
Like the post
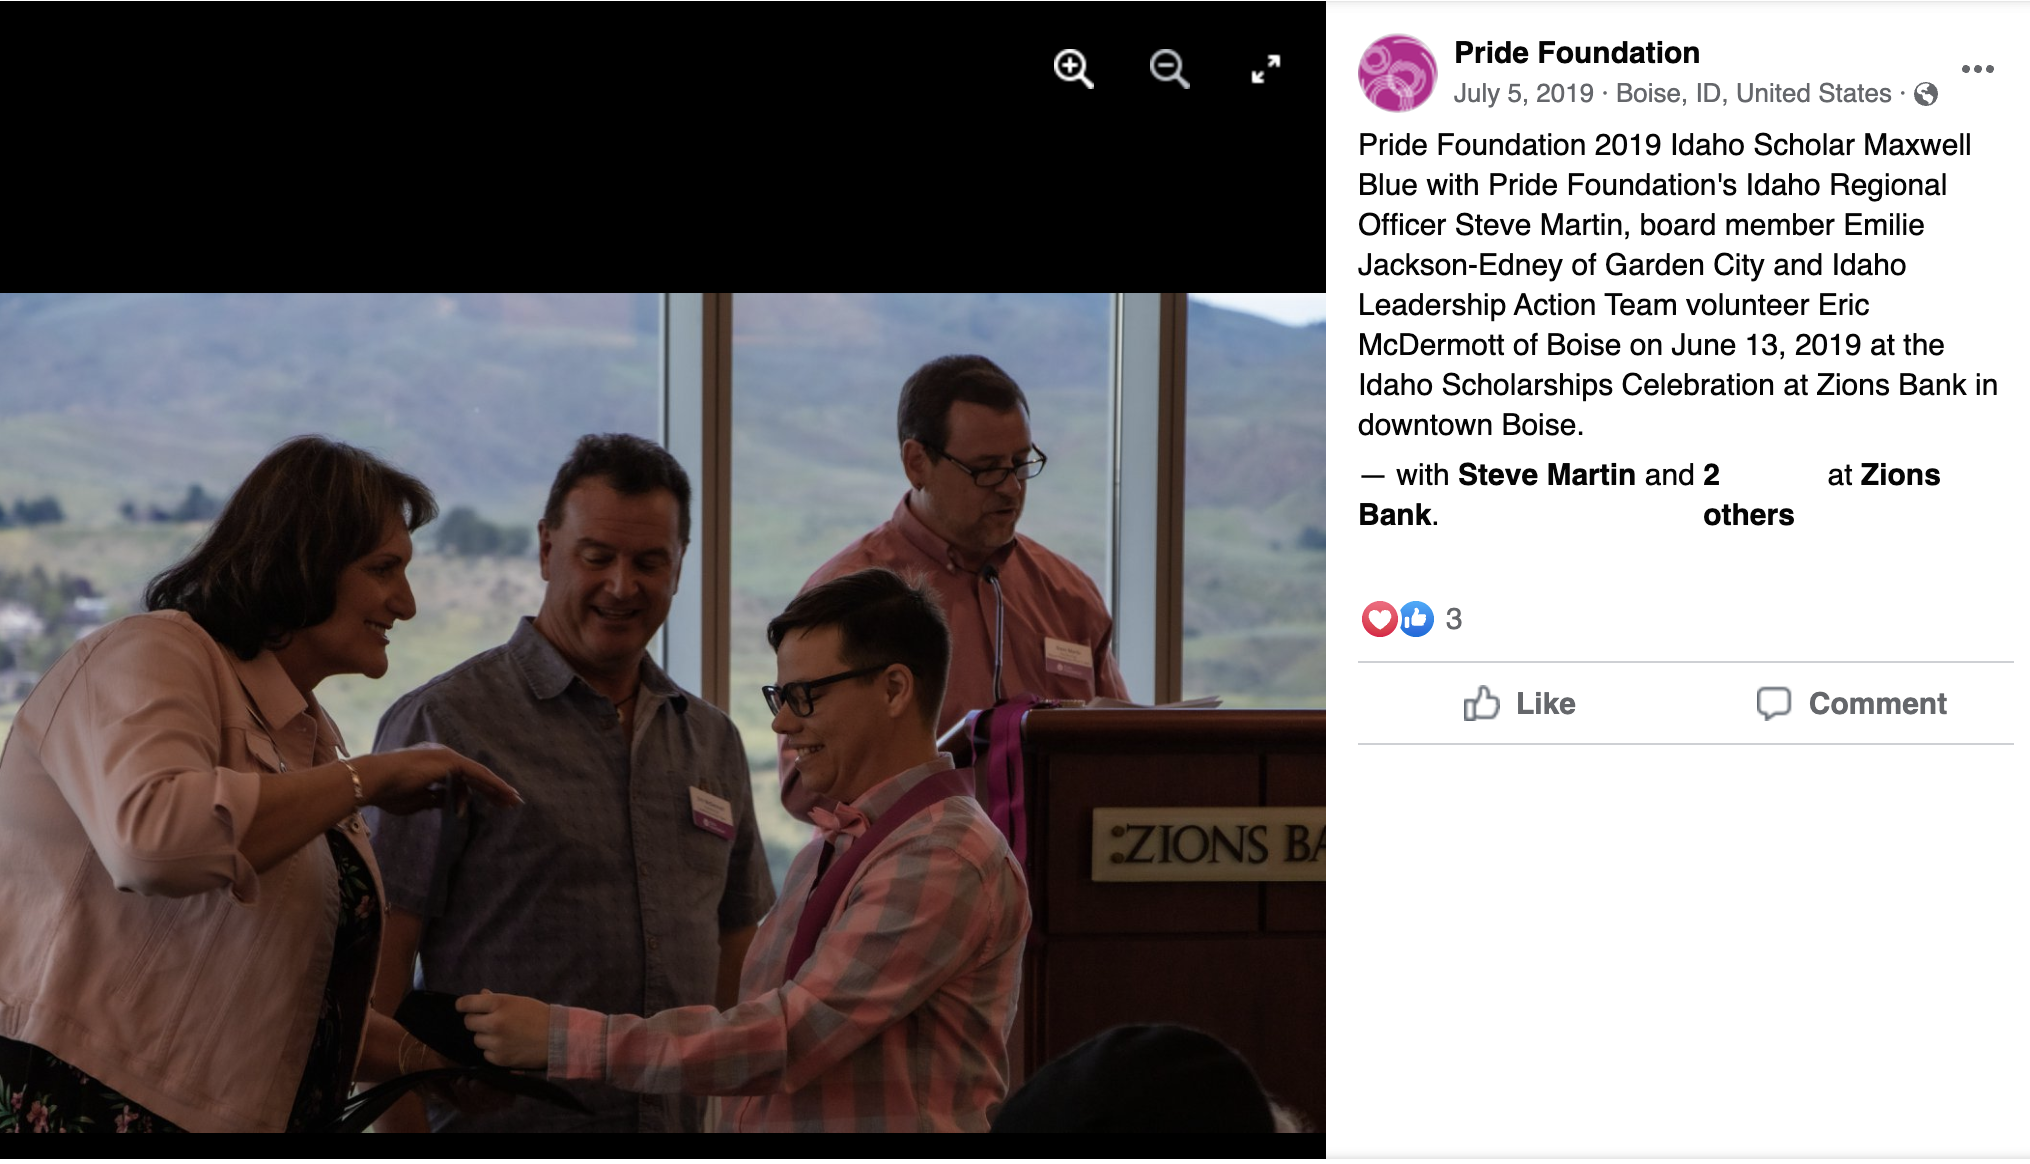[x=1520, y=703]
